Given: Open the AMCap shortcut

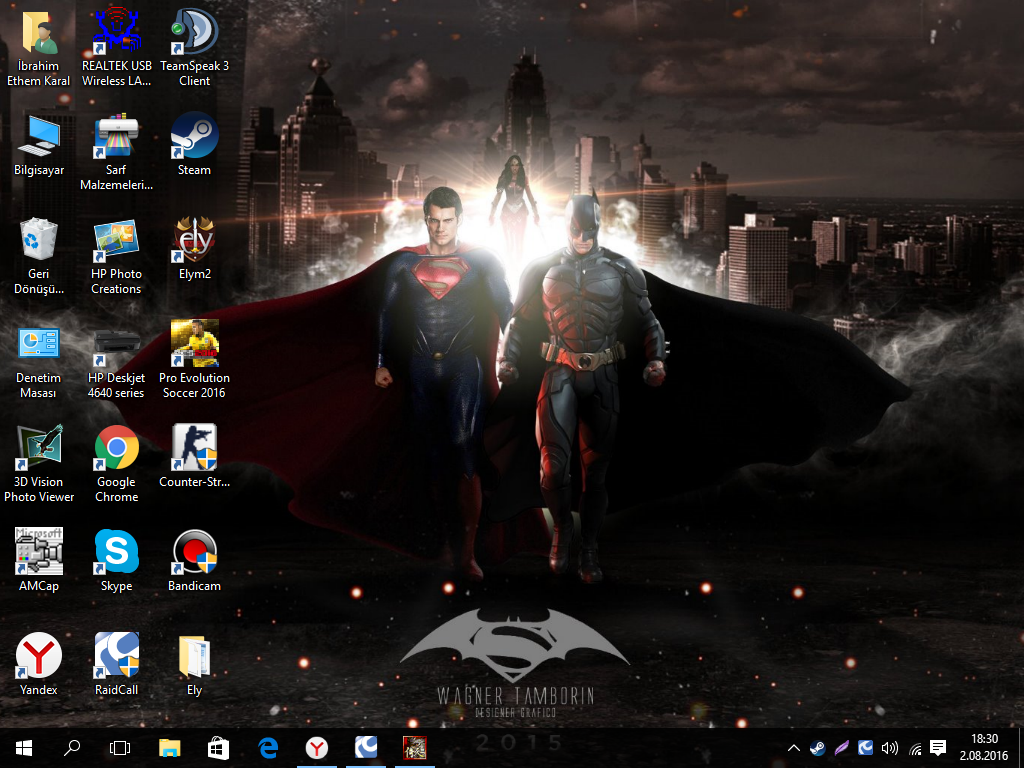Looking at the screenshot, I should coord(39,560).
